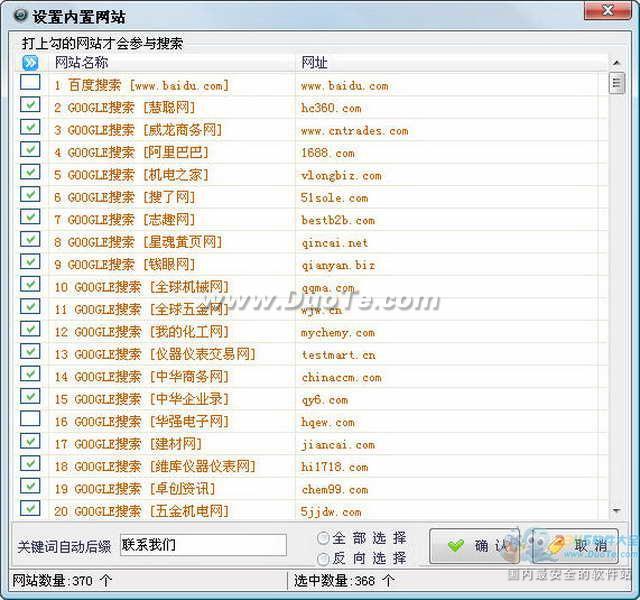Uncheck row 10 全球机械网 checkbox
The width and height of the screenshot is (640, 600).
click(x=30, y=284)
